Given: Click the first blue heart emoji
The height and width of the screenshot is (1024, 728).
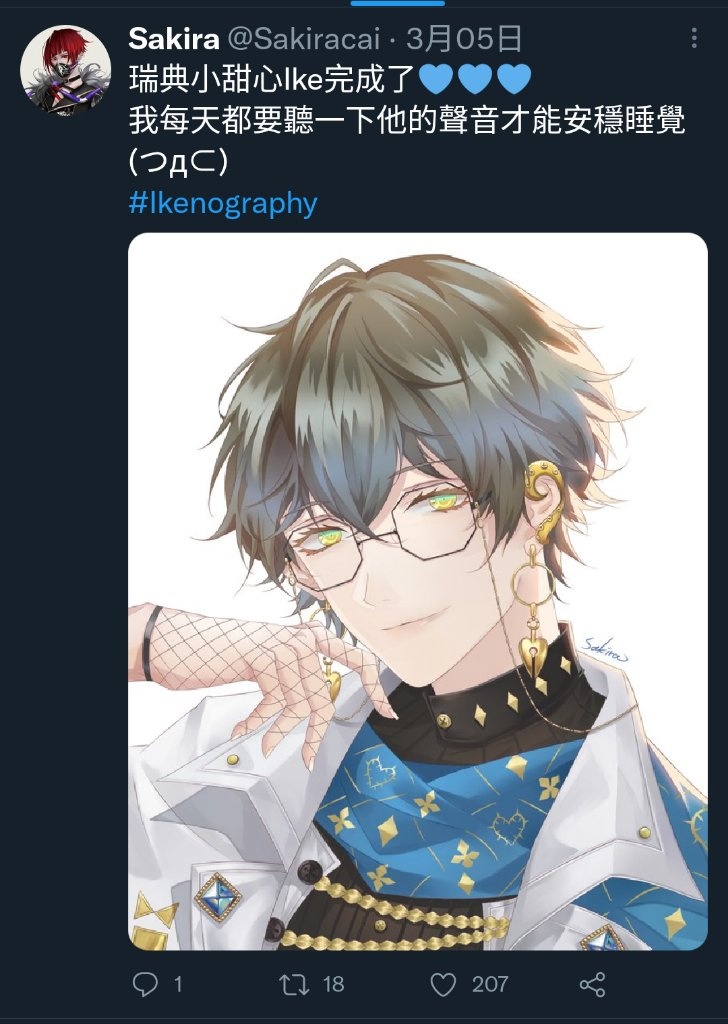Looking at the screenshot, I should pyautogui.click(x=435, y=80).
